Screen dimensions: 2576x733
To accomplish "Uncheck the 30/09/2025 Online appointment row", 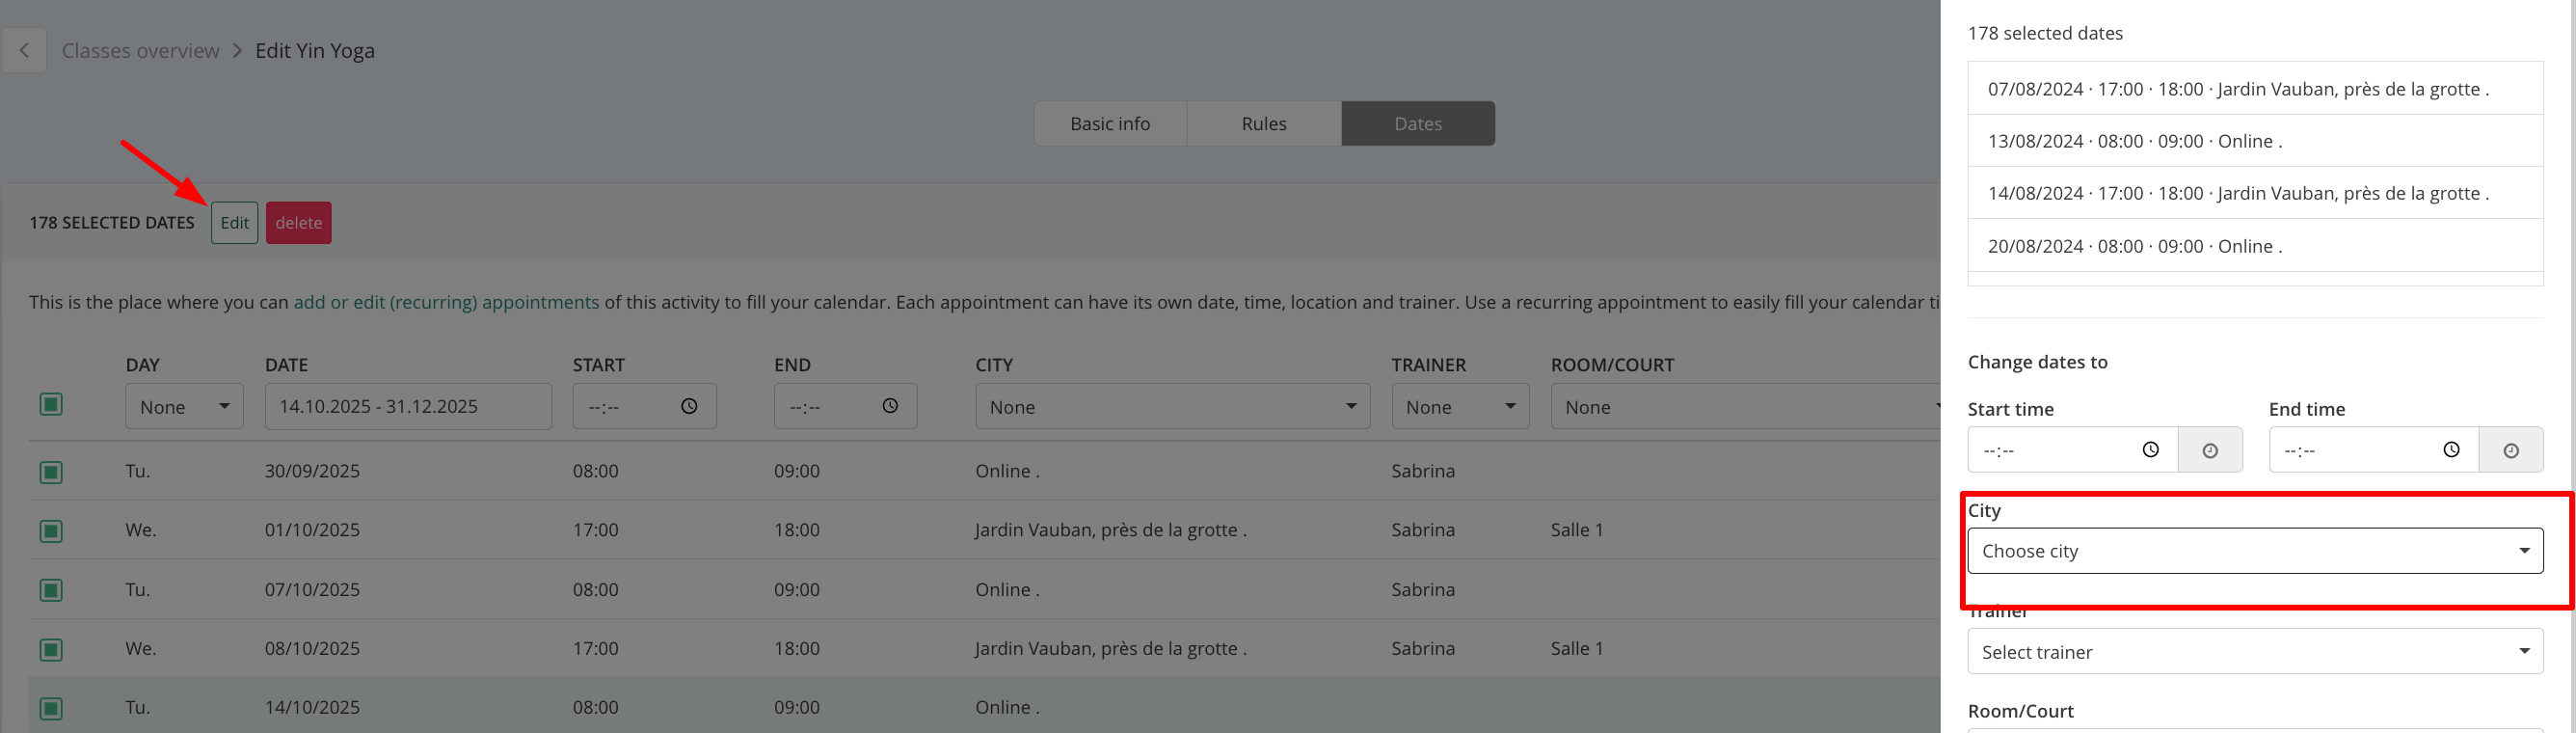I will pyautogui.click(x=51, y=472).
